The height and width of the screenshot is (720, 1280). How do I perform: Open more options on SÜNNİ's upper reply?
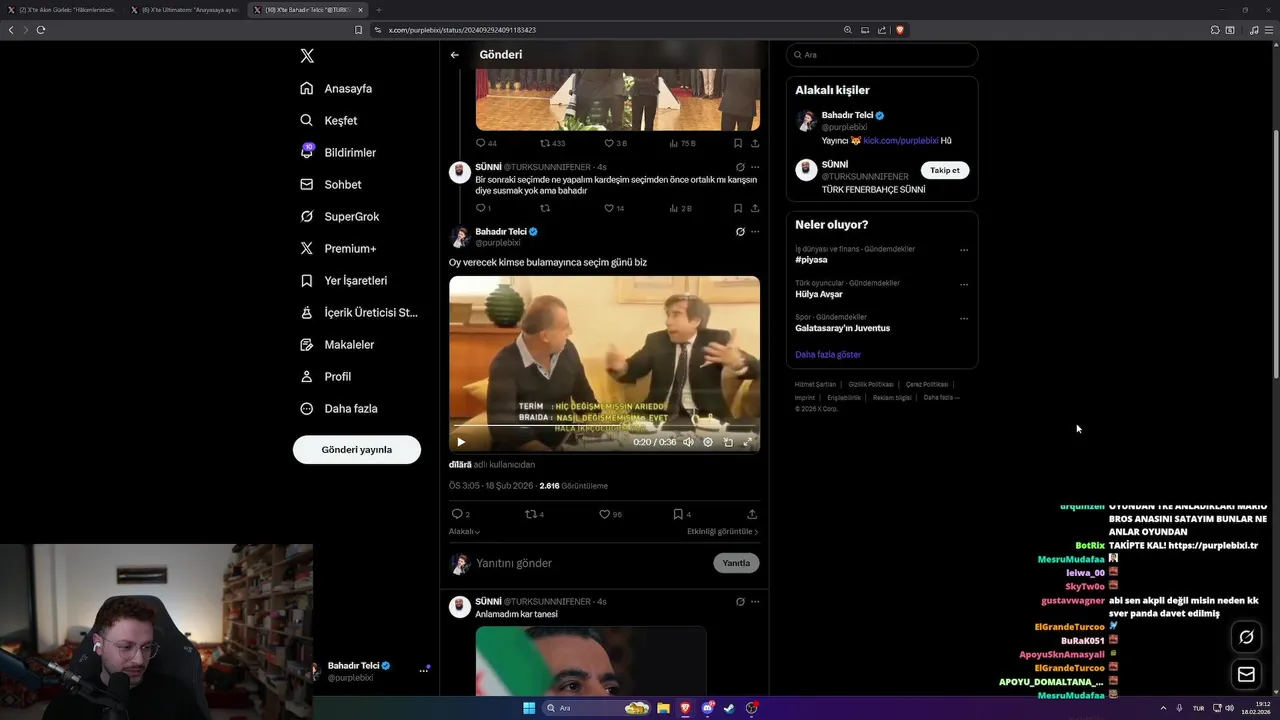pyautogui.click(x=755, y=167)
